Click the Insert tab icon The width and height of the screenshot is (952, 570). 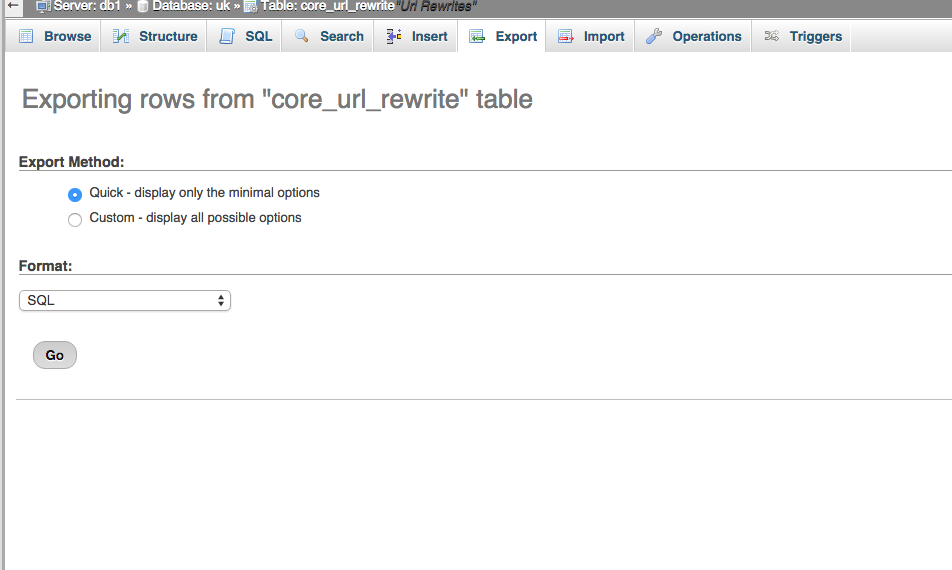coord(393,36)
